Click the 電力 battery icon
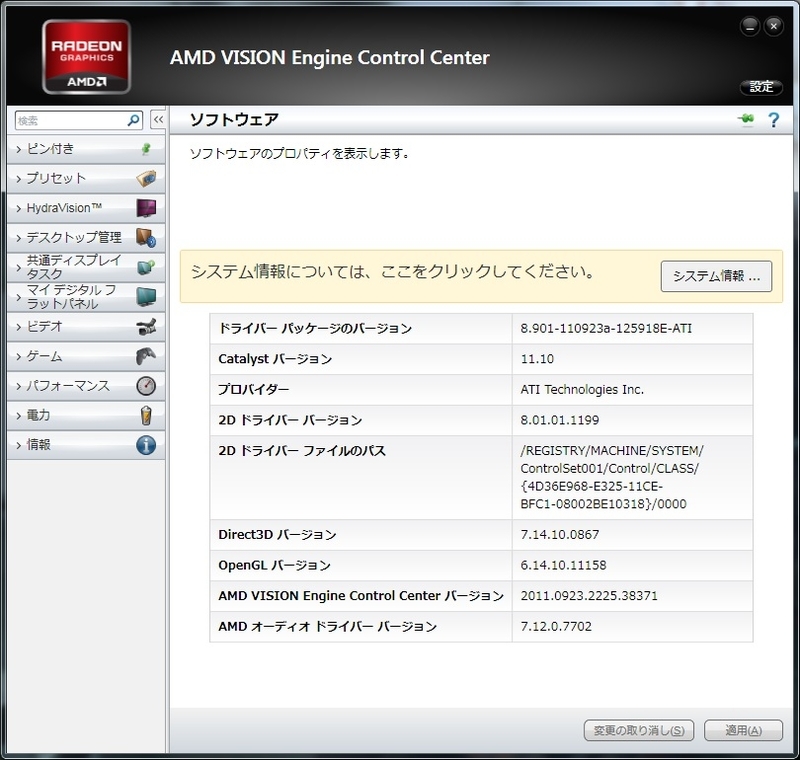 [x=146, y=415]
